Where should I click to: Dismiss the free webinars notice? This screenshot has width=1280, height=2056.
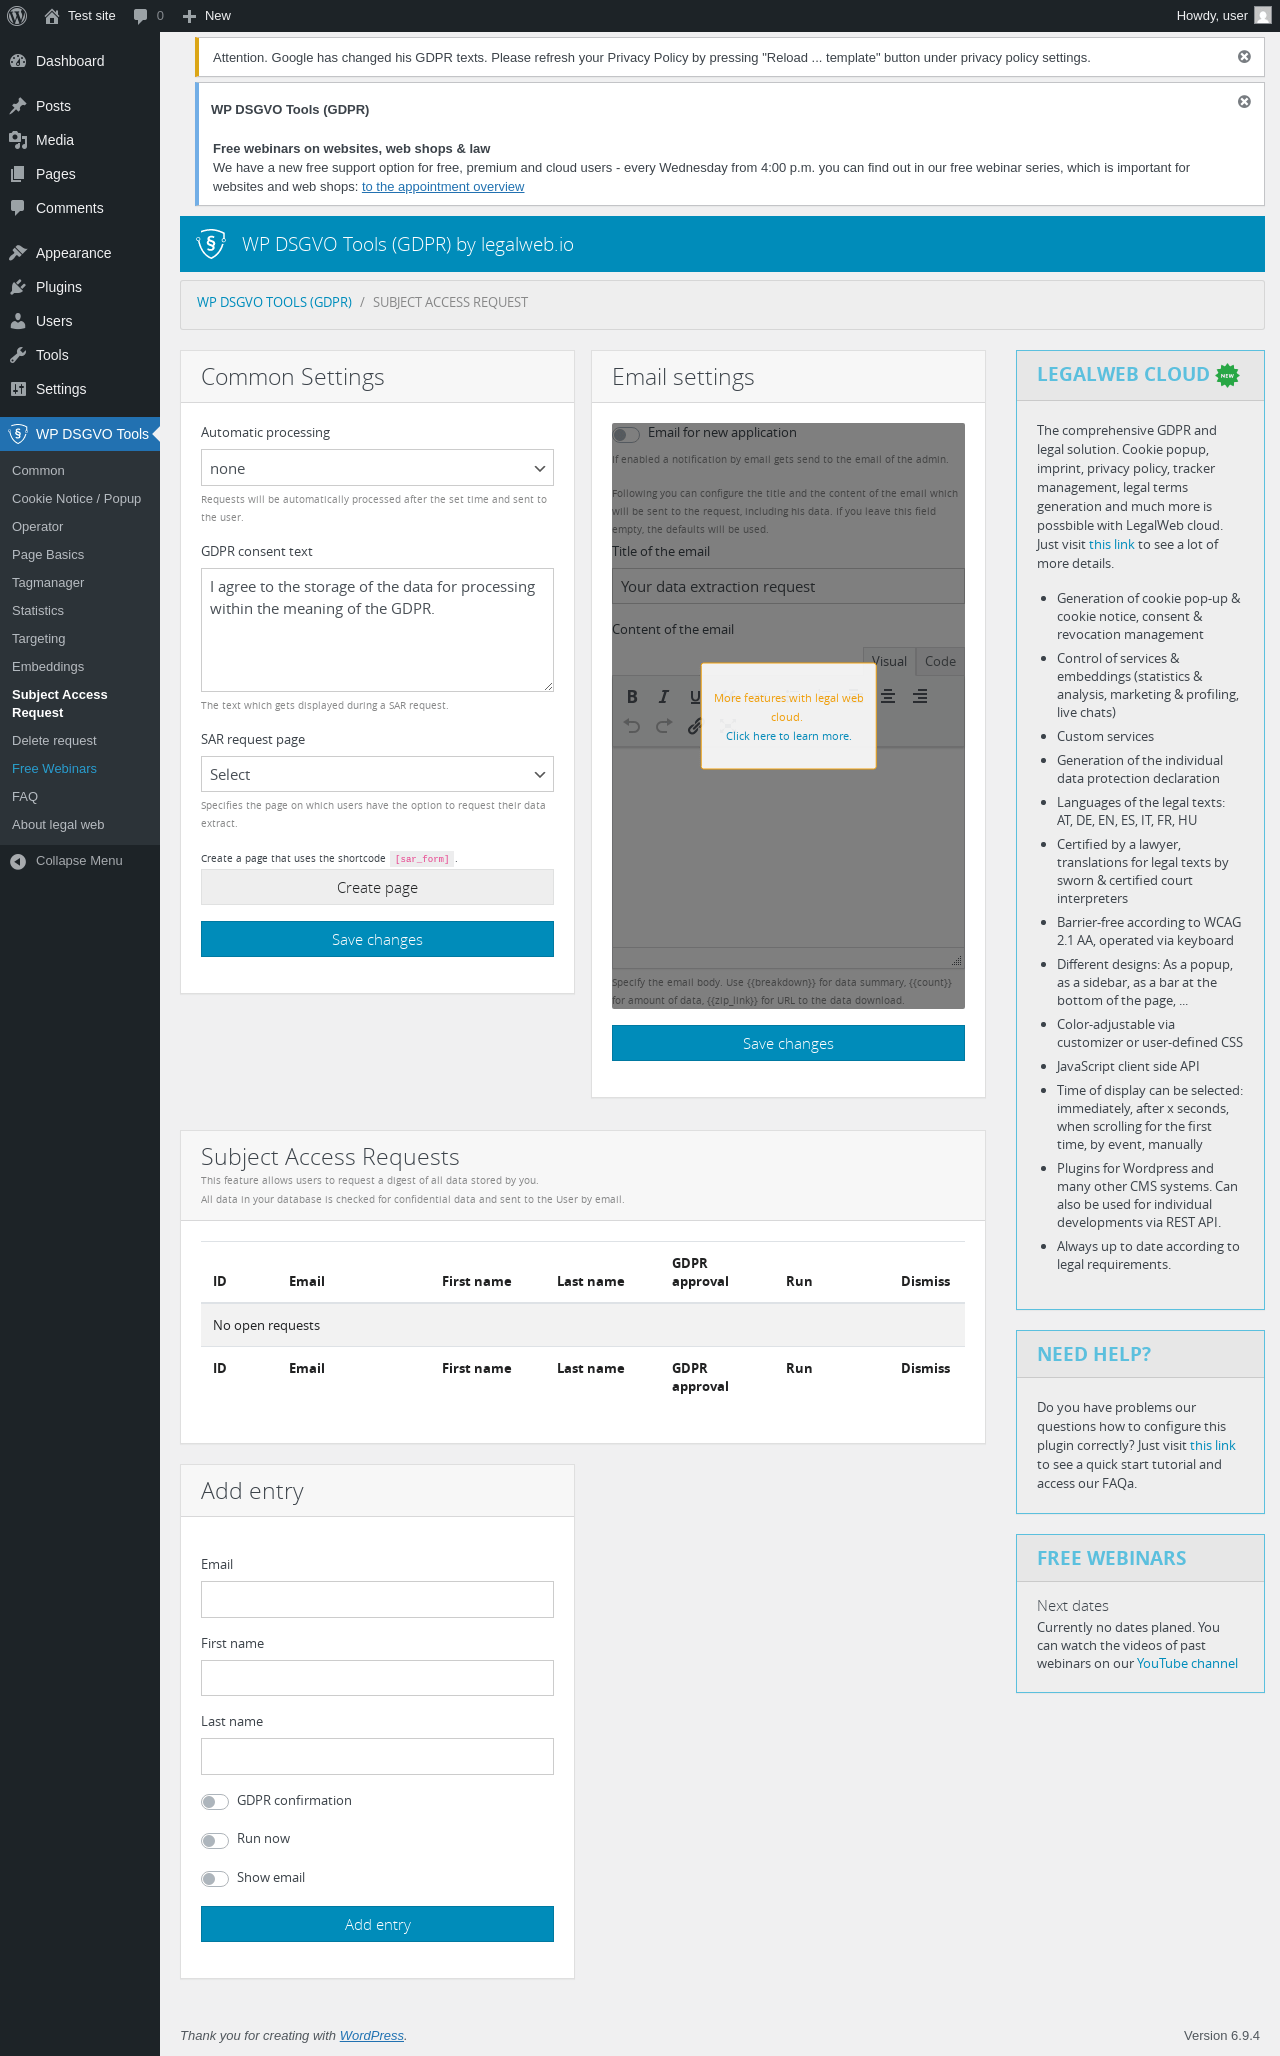click(1244, 102)
